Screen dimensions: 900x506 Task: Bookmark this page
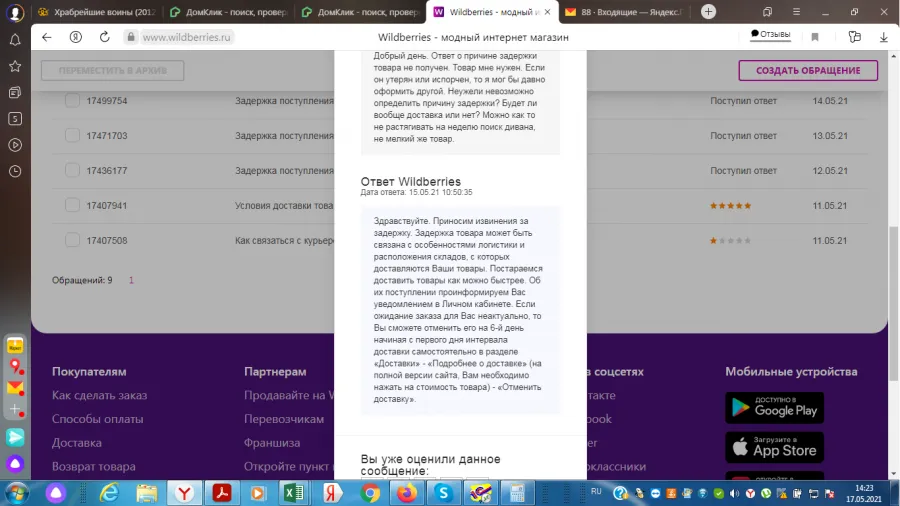pyautogui.click(x=814, y=37)
